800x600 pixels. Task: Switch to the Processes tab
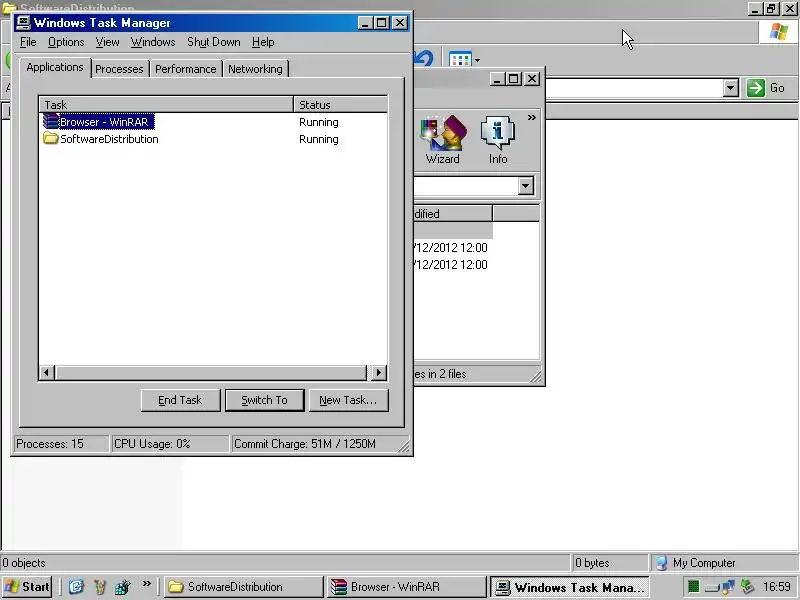click(x=119, y=69)
